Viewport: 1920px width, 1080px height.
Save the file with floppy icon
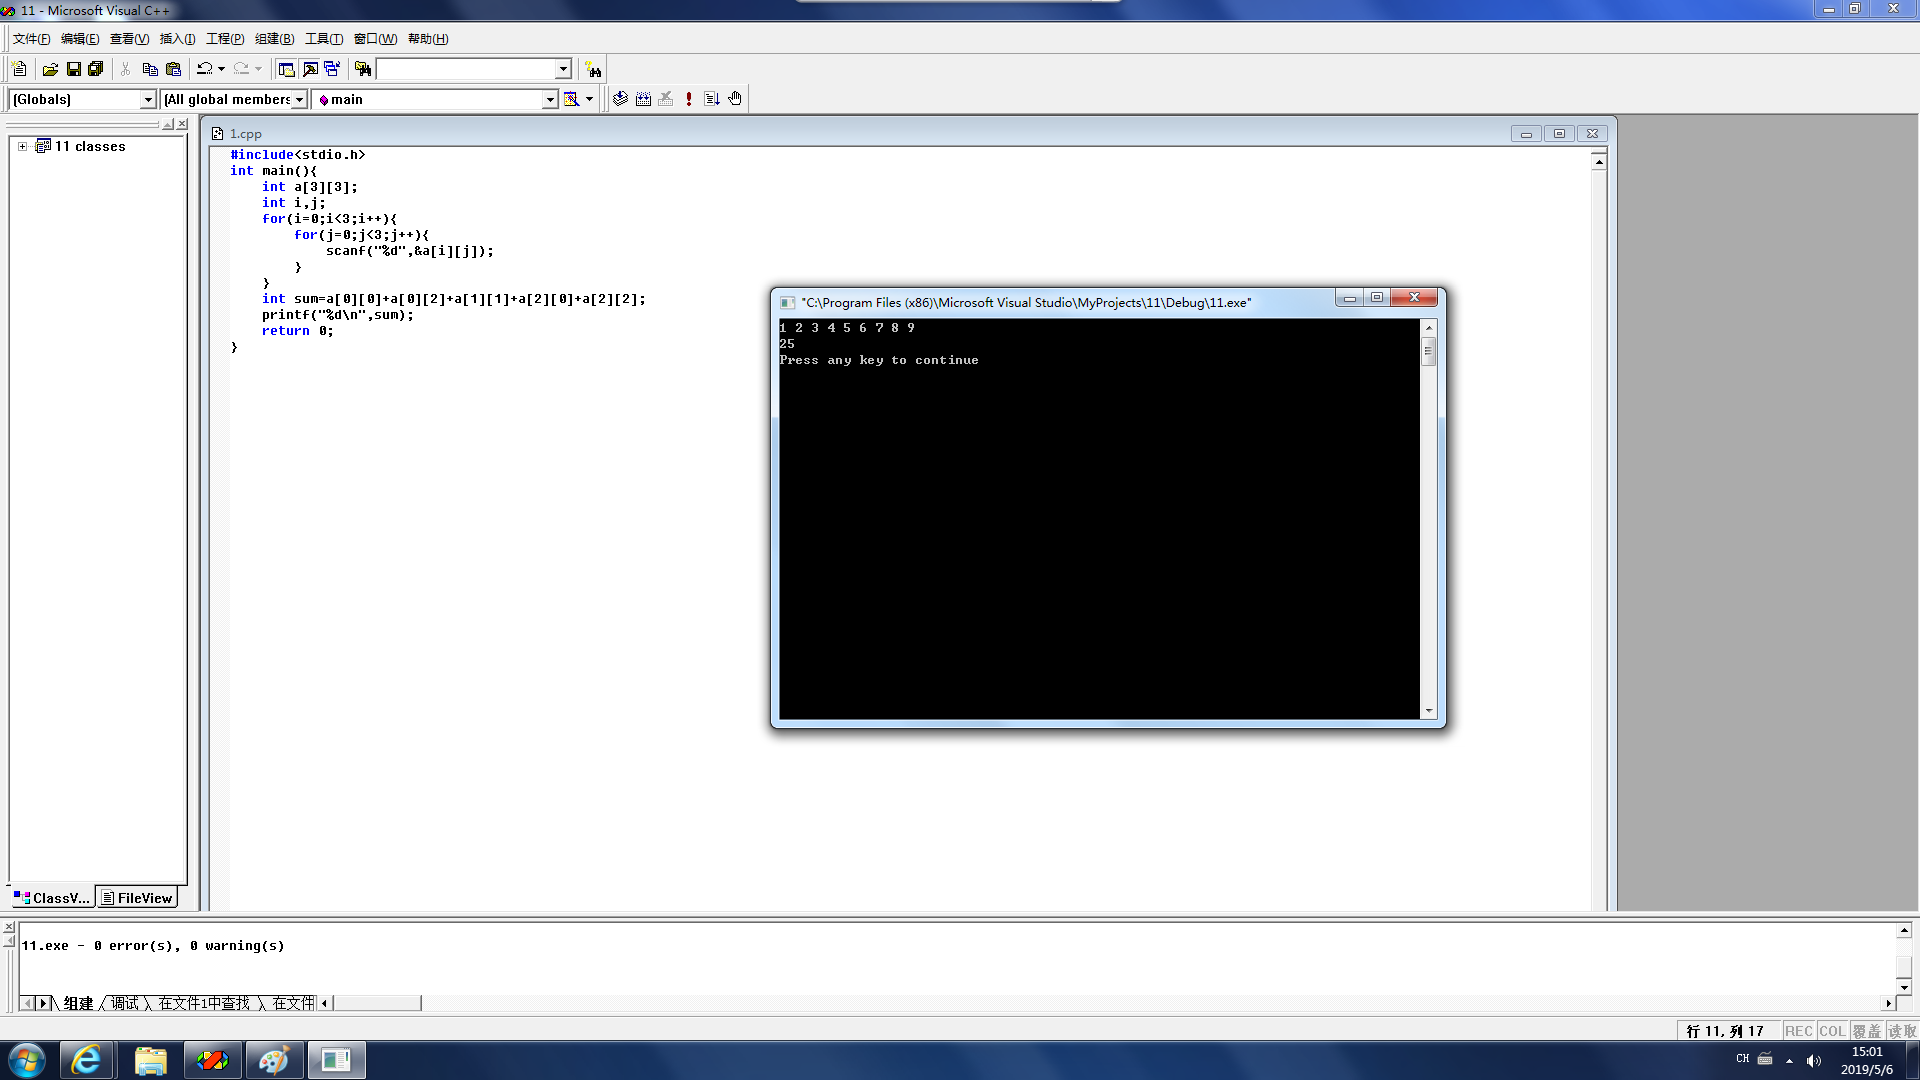73,69
